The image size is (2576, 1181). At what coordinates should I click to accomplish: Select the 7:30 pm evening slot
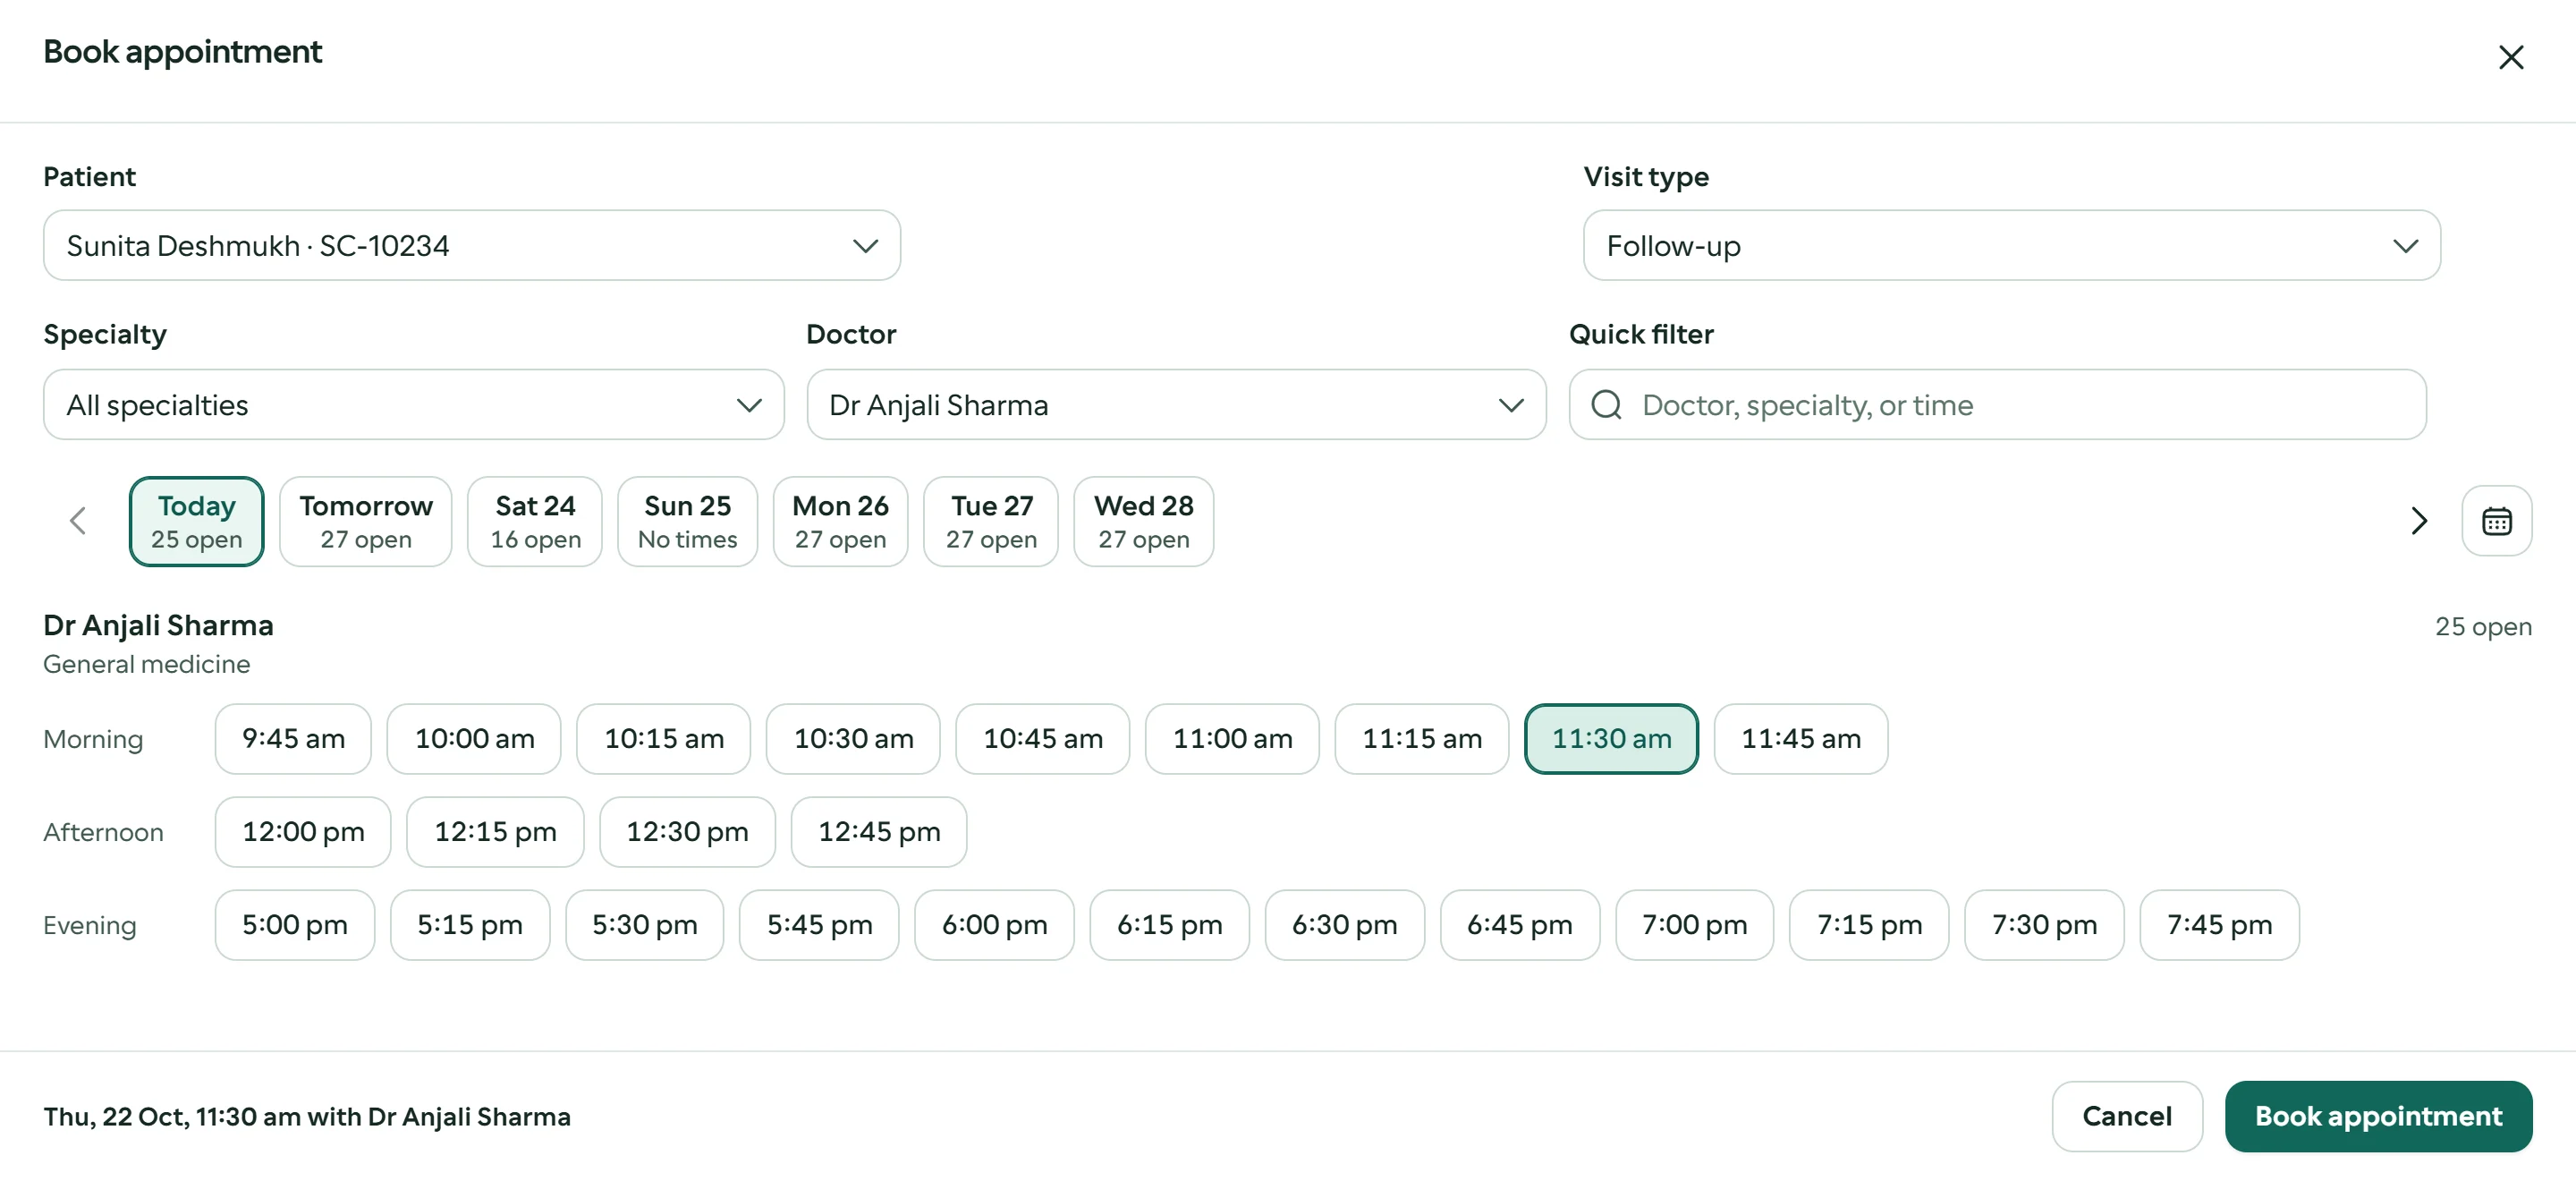[2044, 925]
